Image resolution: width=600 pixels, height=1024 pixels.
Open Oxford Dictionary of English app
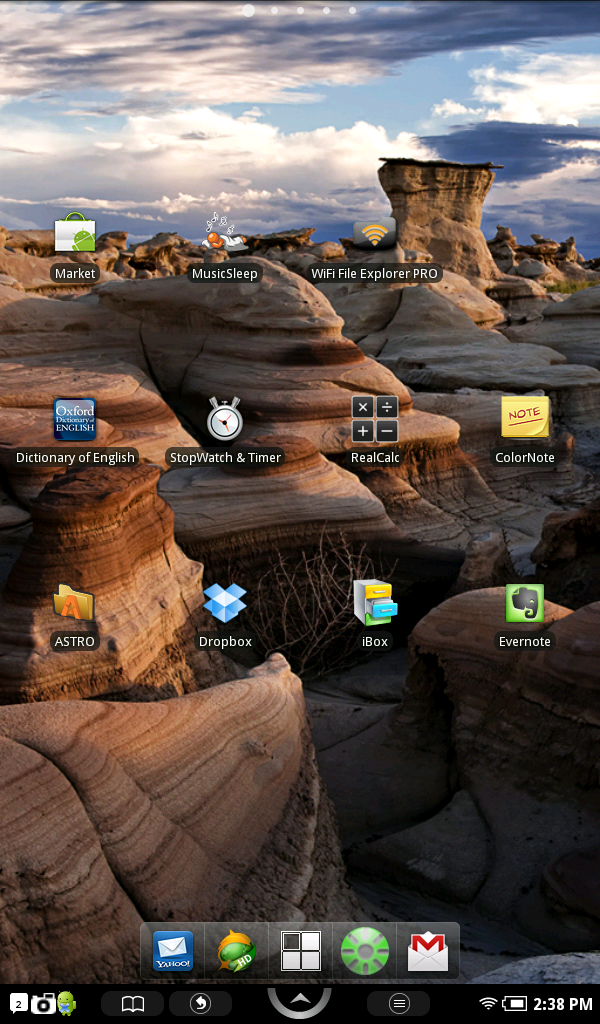(74, 419)
